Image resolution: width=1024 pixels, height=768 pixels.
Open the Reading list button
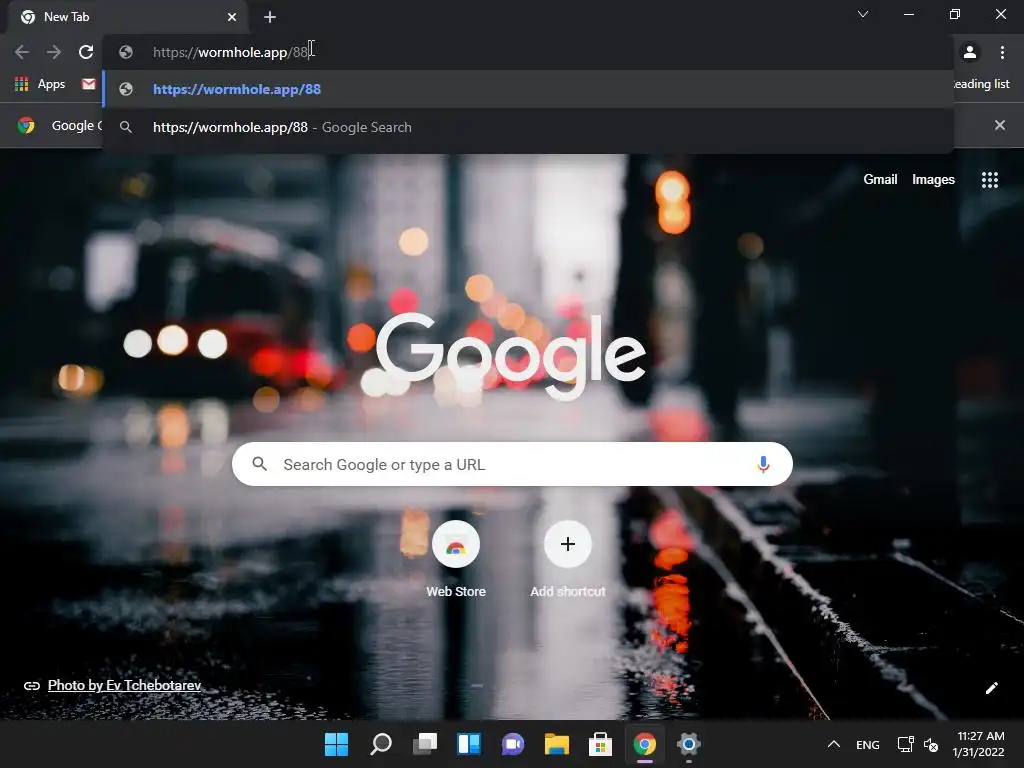point(982,84)
